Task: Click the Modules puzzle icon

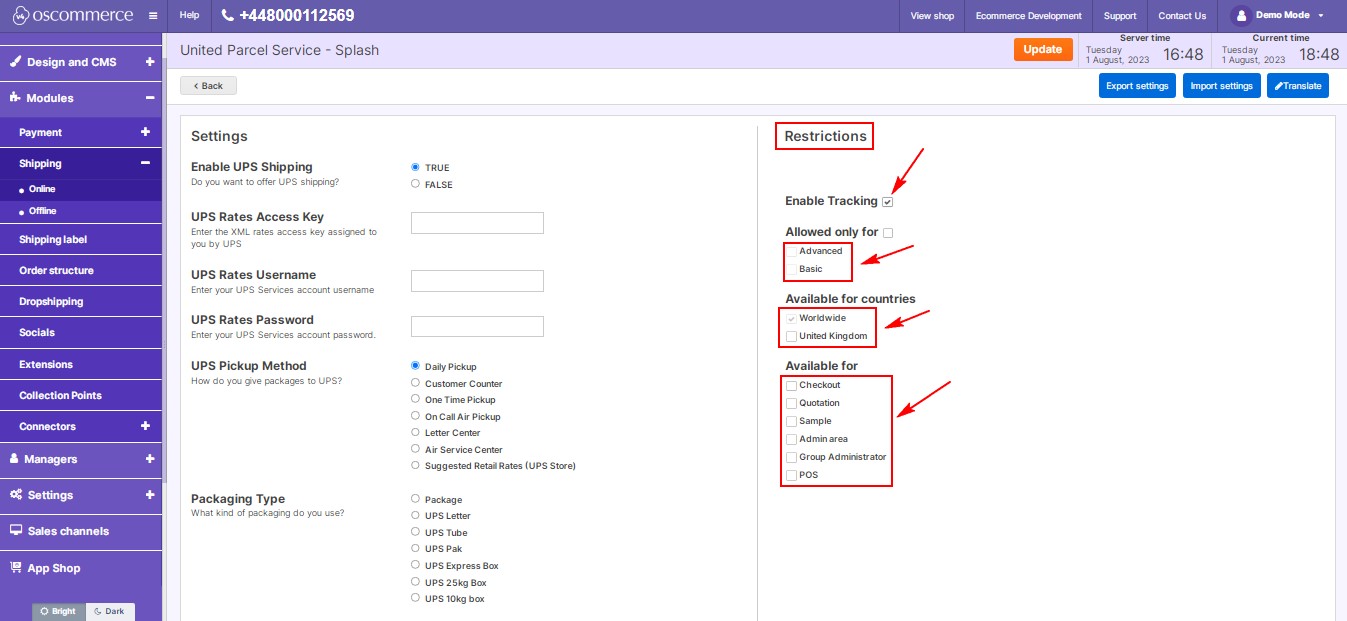Action: pos(16,98)
